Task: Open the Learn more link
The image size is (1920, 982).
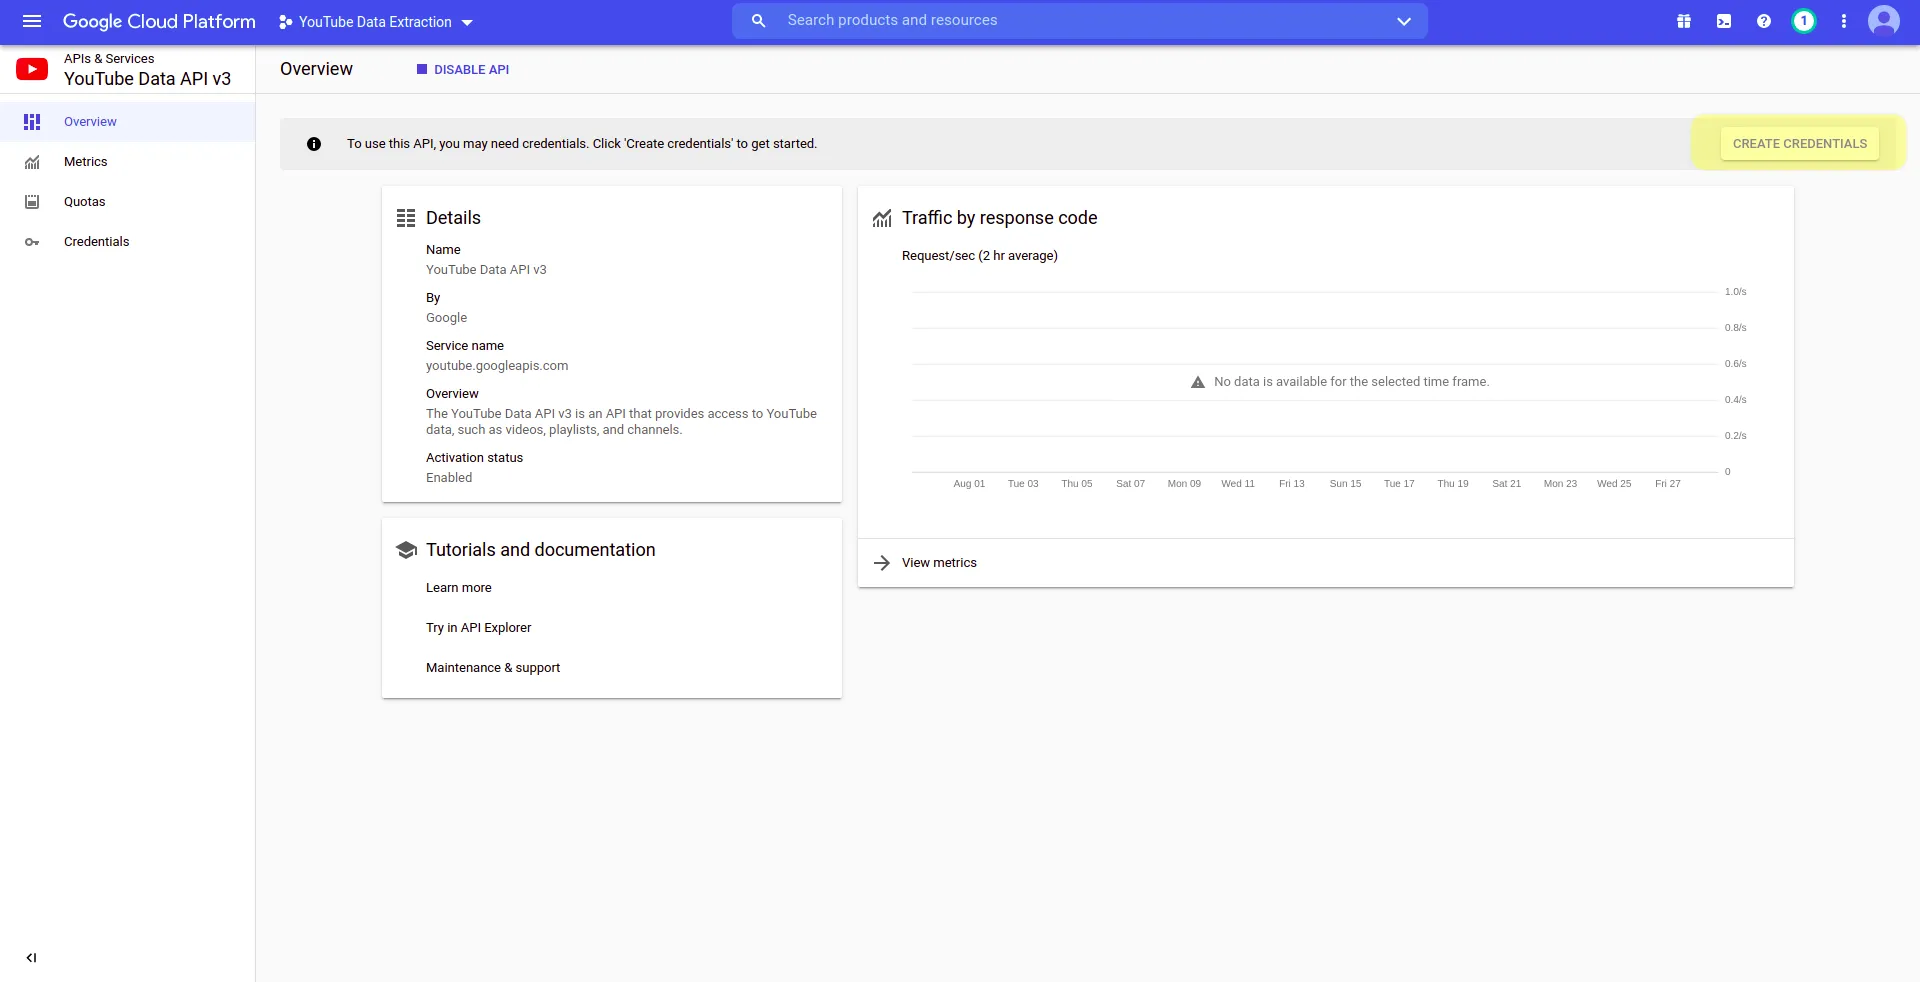Action: coord(459,588)
